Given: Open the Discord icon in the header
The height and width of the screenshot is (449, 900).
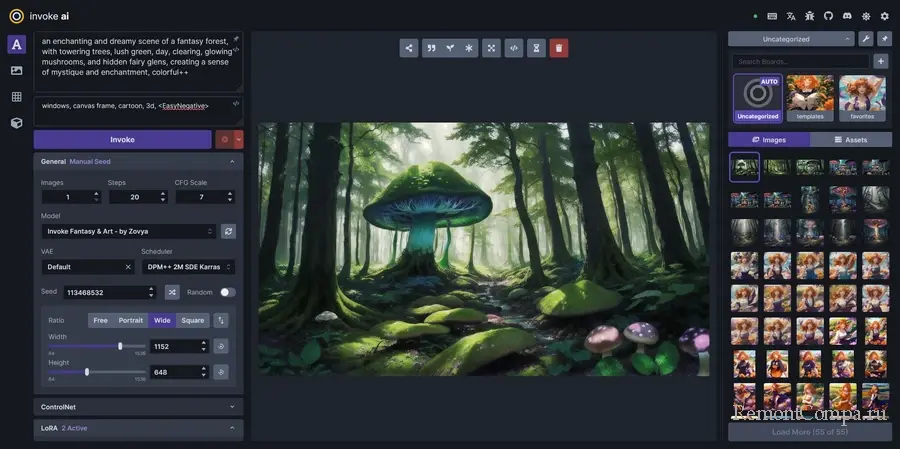Looking at the screenshot, I should 846,16.
